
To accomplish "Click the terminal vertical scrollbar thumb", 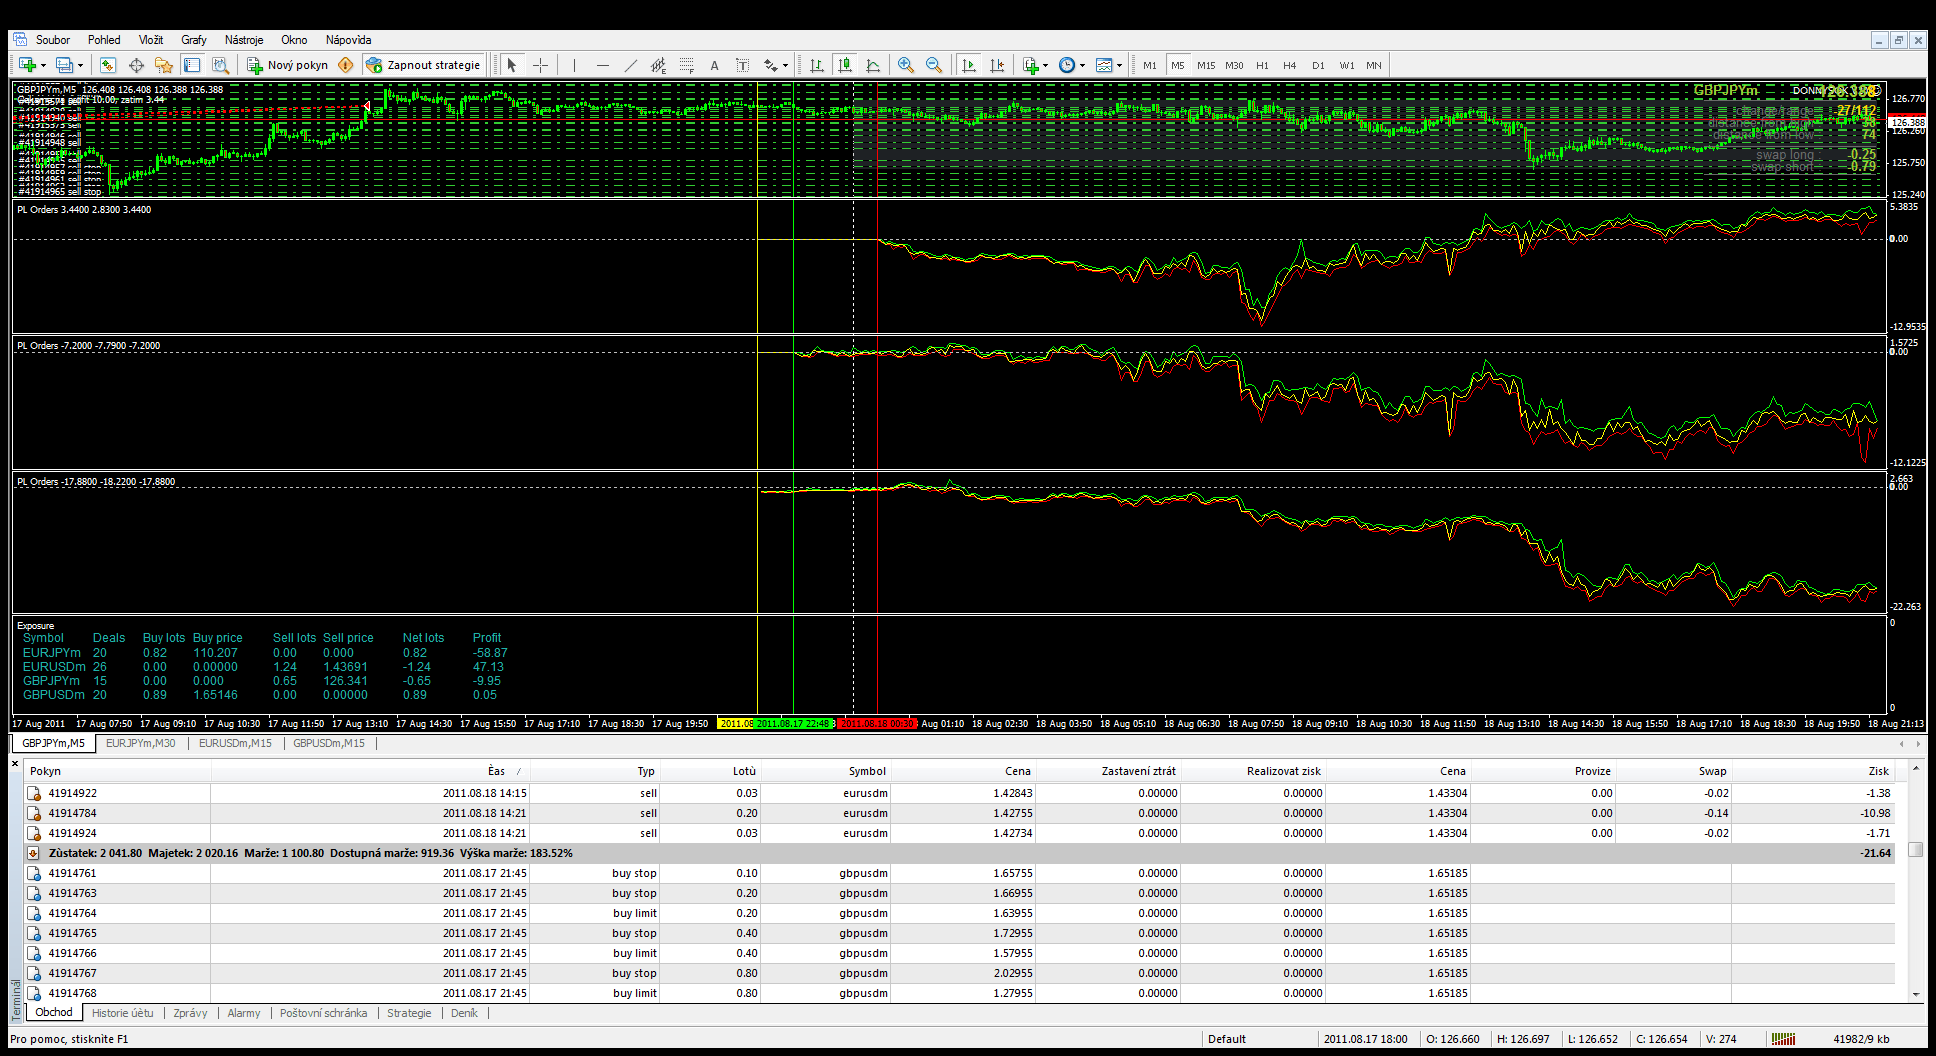I will click(1915, 849).
